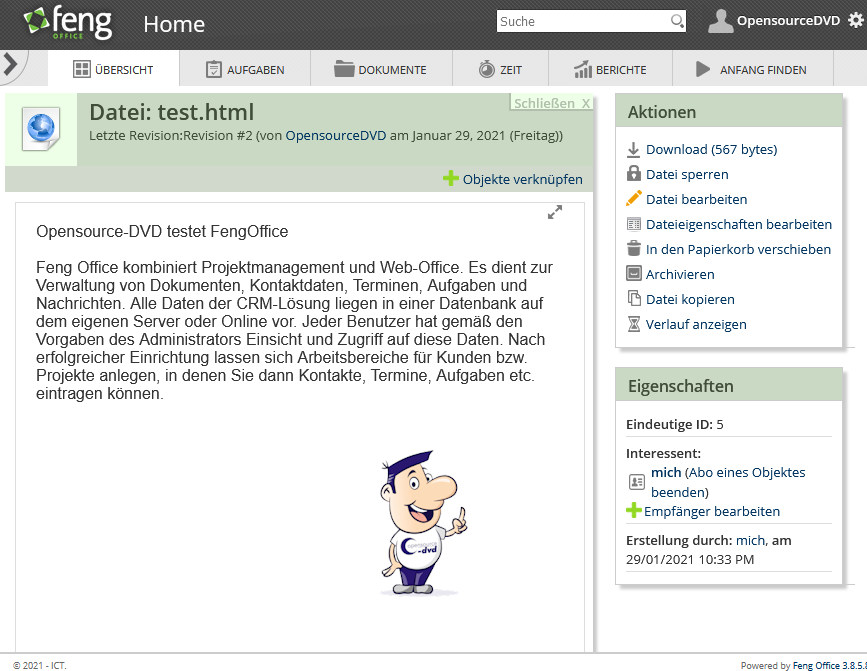The image size is (867, 671).
Task: Open Dateieigenschaften bearbeiten
Action: pos(738,225)
